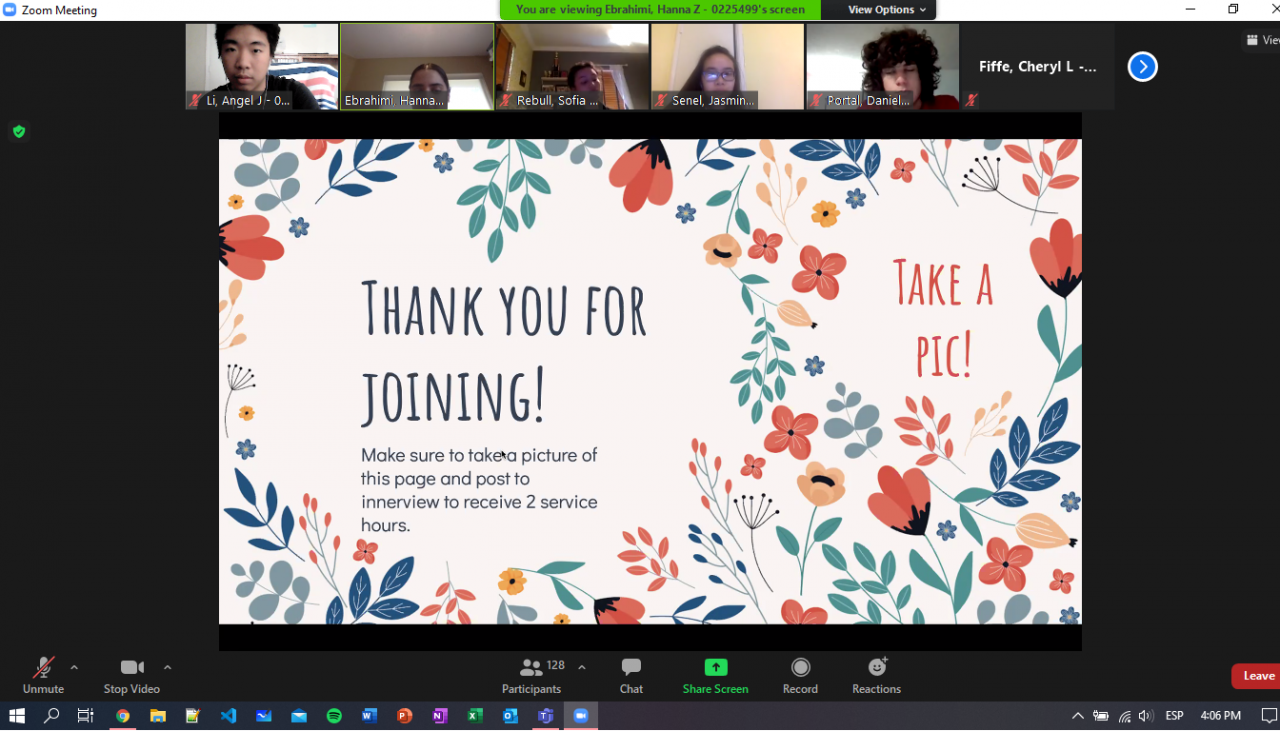The width and height of the screenshot is (1280, 731).
Task: Open Windows Search from taskbar
Action: point(51,716)
